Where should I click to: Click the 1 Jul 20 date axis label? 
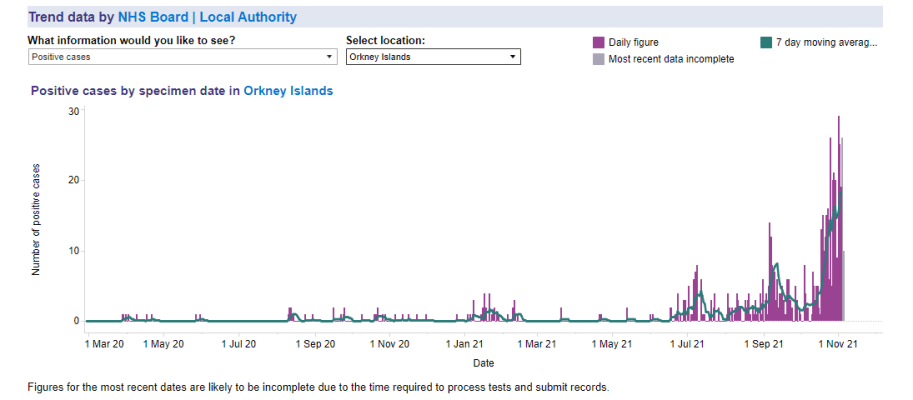click(x=237, y=344)
